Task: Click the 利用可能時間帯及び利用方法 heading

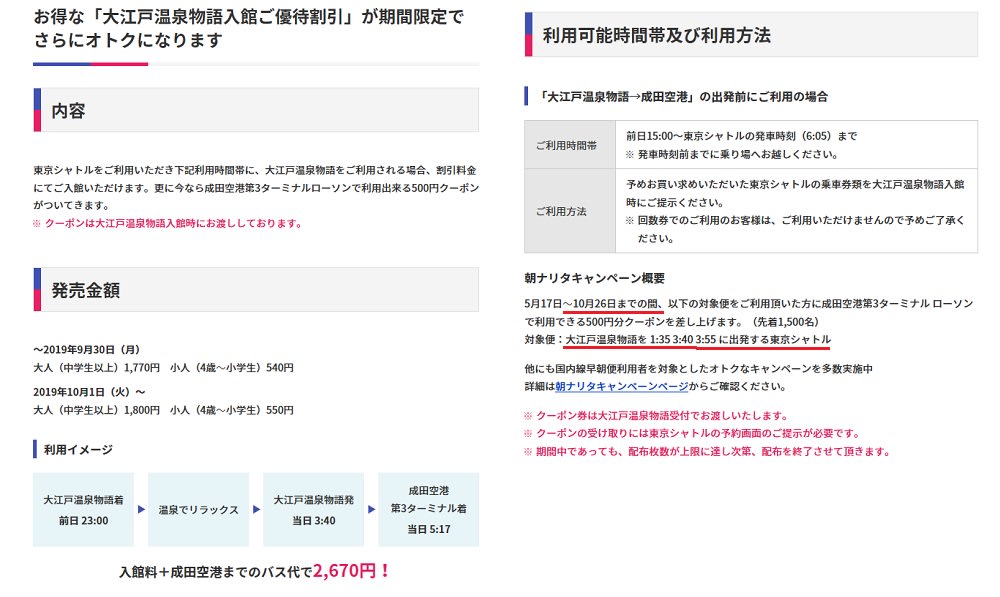Action: pyautogui.click(x=751, y=35)
